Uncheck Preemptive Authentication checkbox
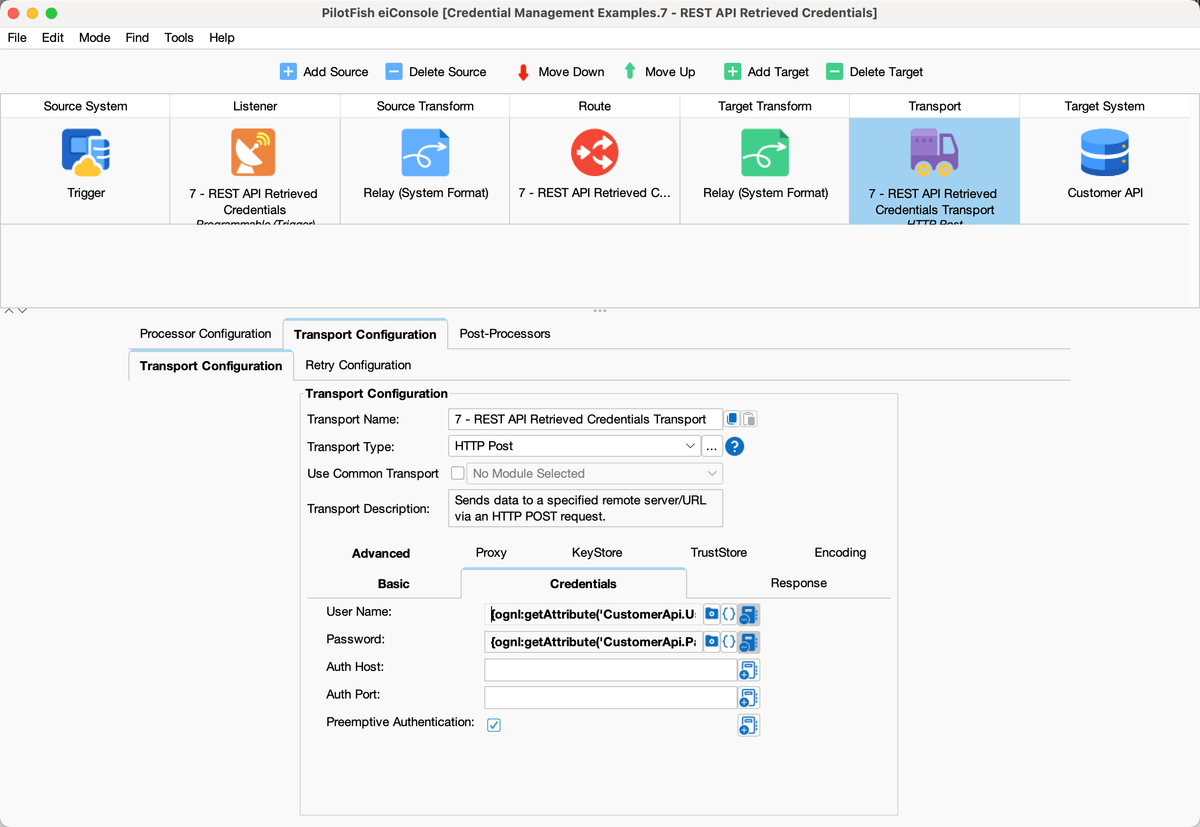1200x827 pixels. click(x=494, y=724)
